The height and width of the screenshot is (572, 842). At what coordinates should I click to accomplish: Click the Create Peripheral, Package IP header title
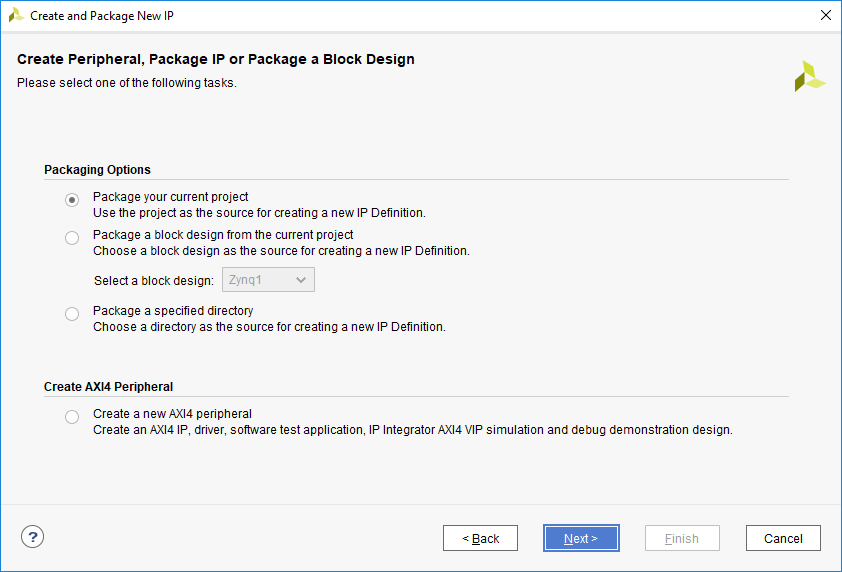point(215,60)
